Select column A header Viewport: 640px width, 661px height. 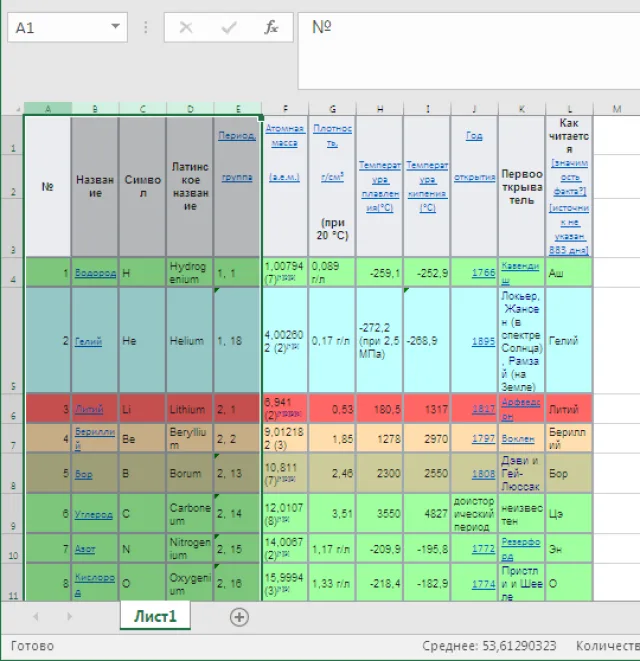pos(48,109)
